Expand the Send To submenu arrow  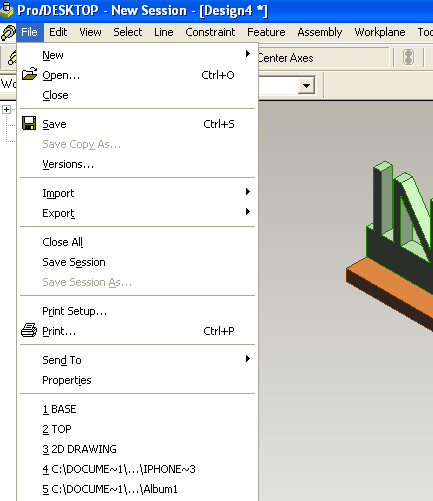(248, 359)
